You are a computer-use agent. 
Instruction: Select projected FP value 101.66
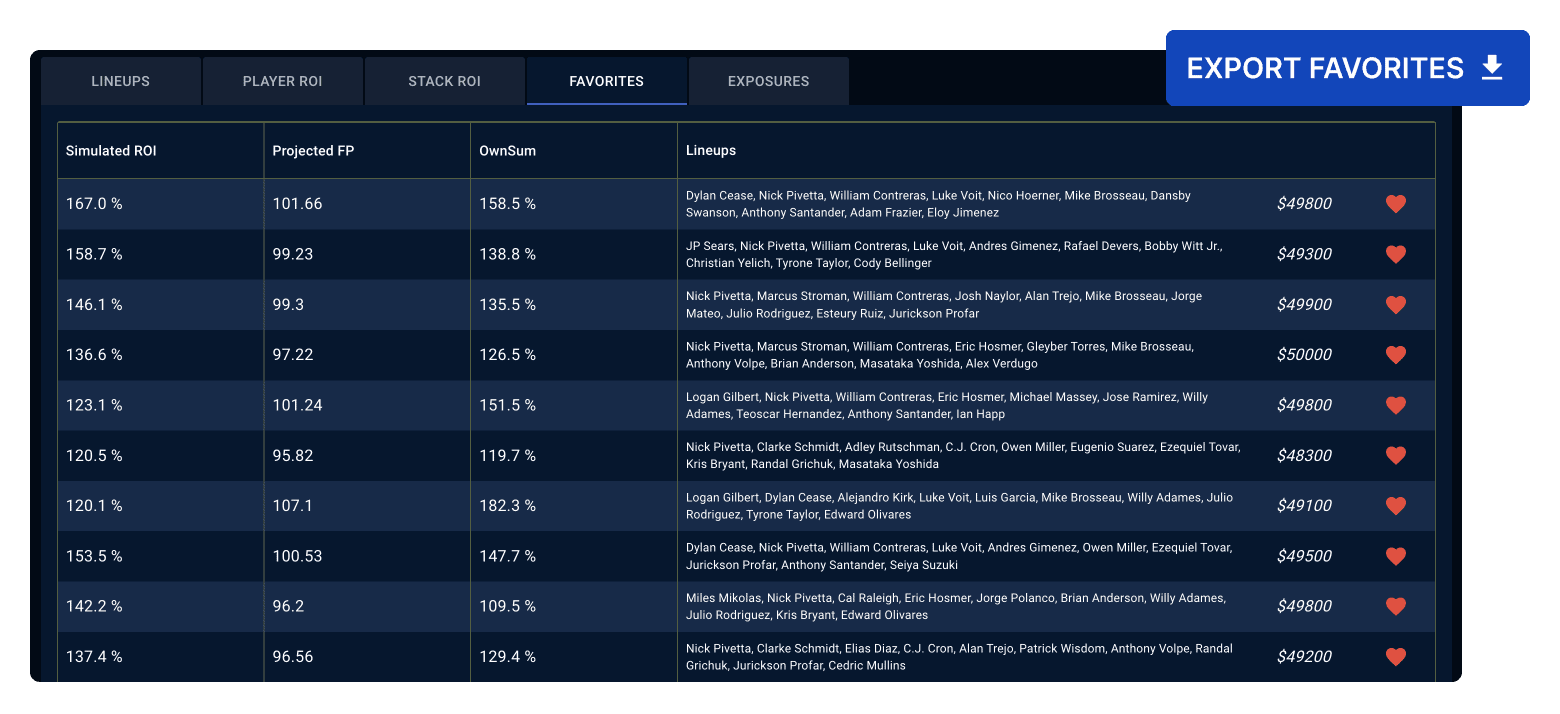coord(297,204)
